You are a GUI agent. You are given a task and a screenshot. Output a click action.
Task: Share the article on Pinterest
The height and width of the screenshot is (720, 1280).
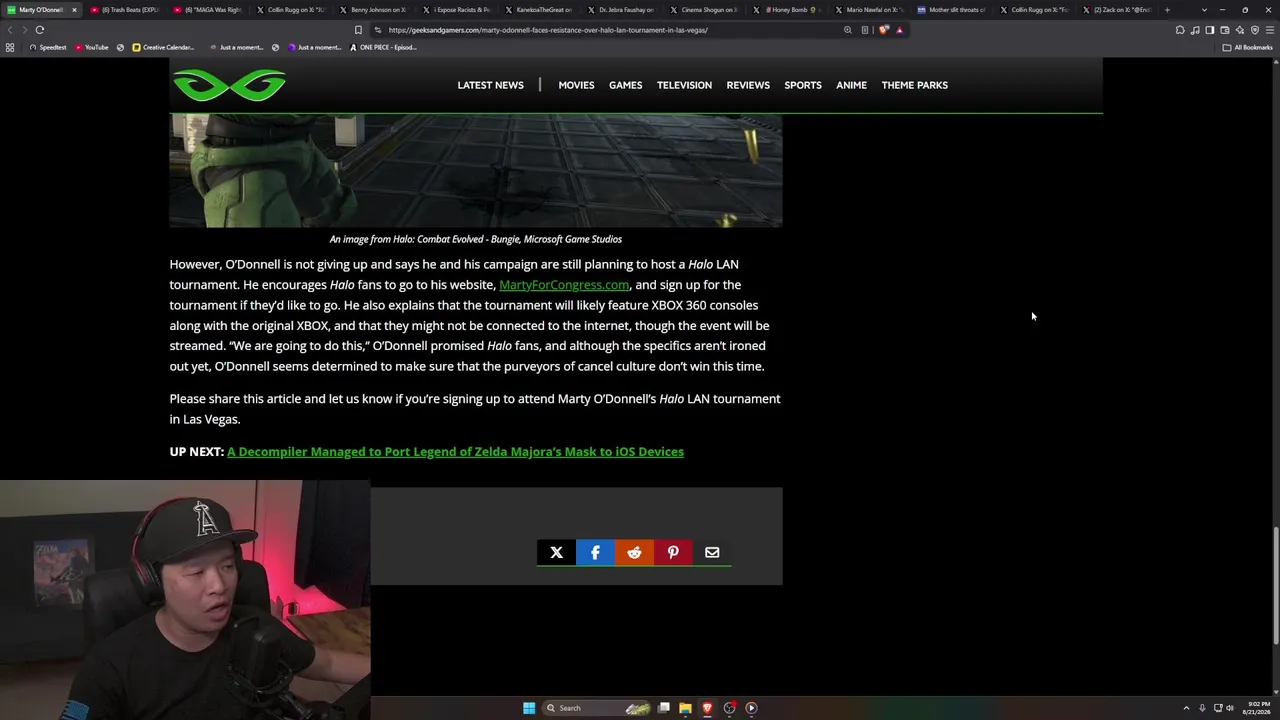pos(673,552)
